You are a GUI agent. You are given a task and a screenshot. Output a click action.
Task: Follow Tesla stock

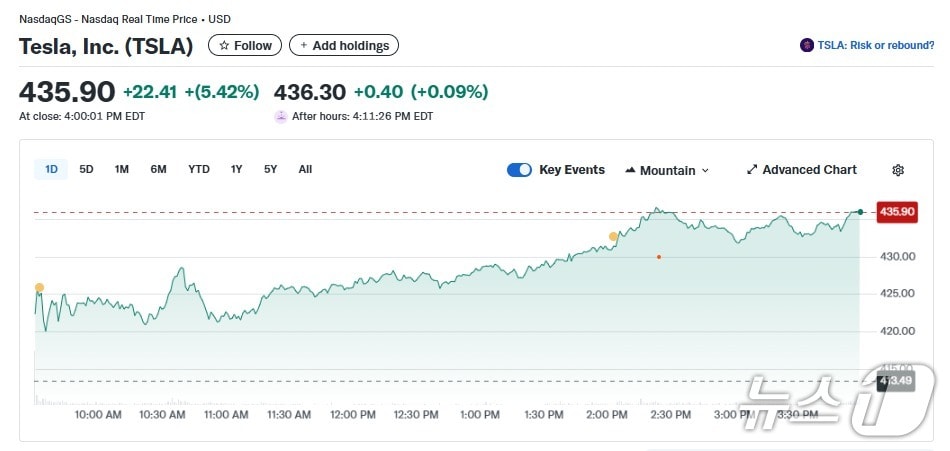pos(245,46)
